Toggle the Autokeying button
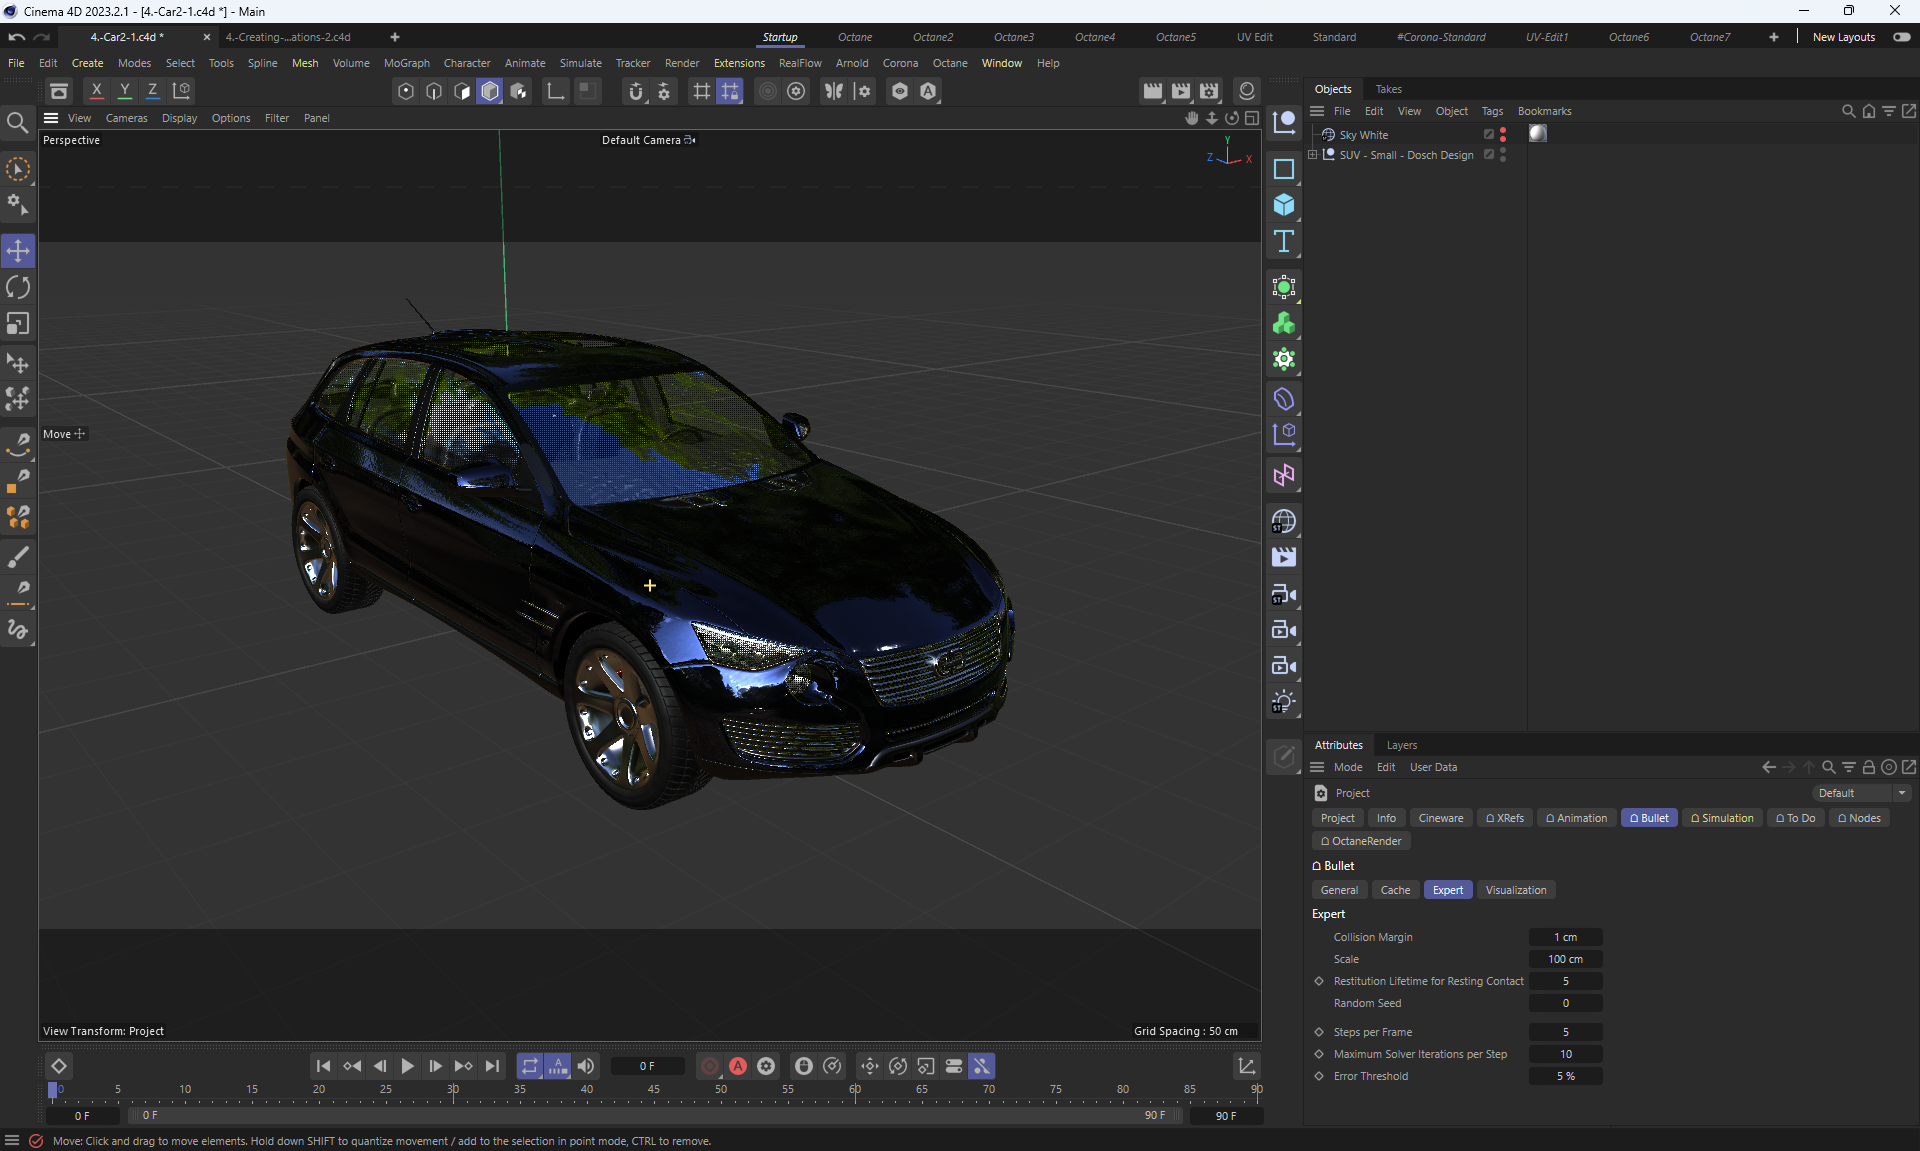 coord(738,1066)
